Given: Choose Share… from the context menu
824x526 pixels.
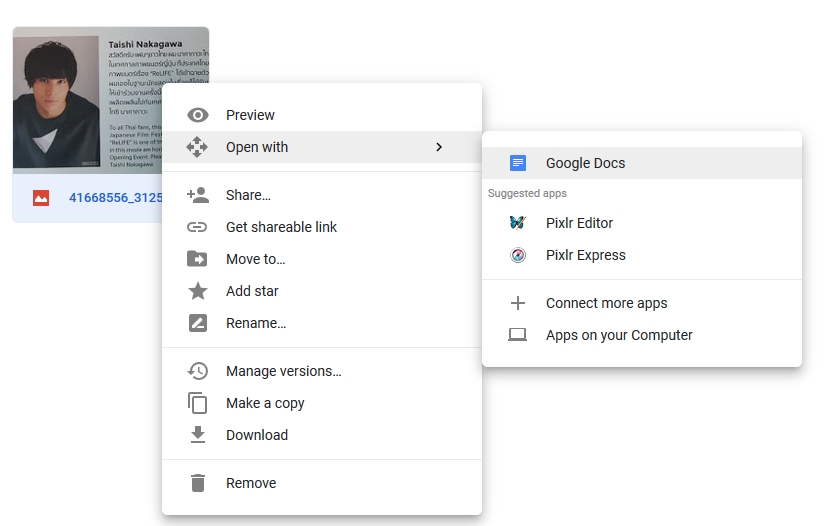Looking at the screenshot, I should pos(248,195).
